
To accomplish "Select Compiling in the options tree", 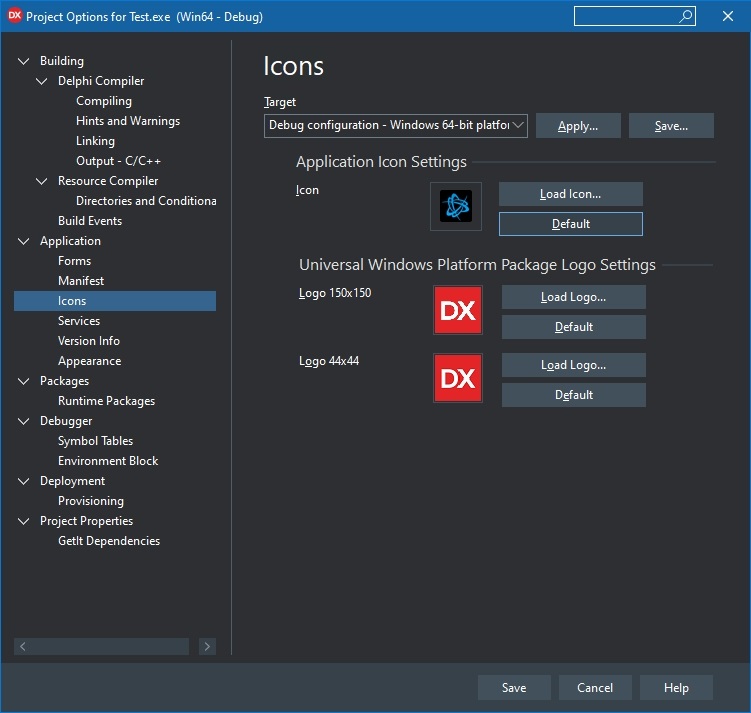I will [104, 101].
